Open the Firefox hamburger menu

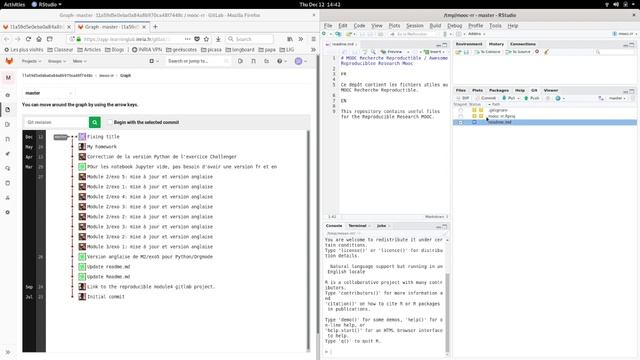tap(313, 39)
